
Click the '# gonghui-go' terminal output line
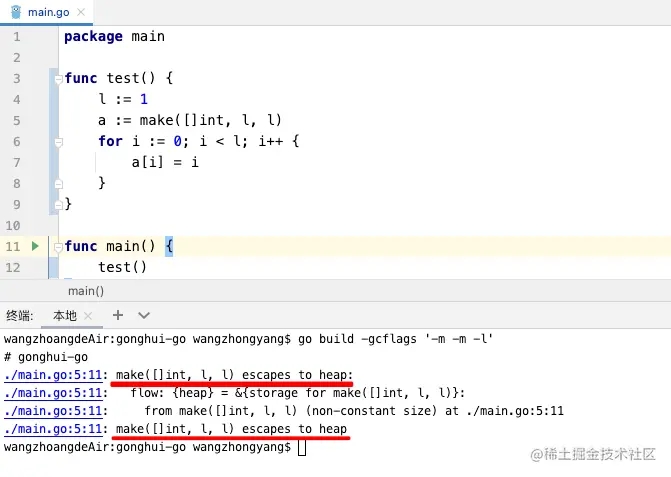coord(46,357)
